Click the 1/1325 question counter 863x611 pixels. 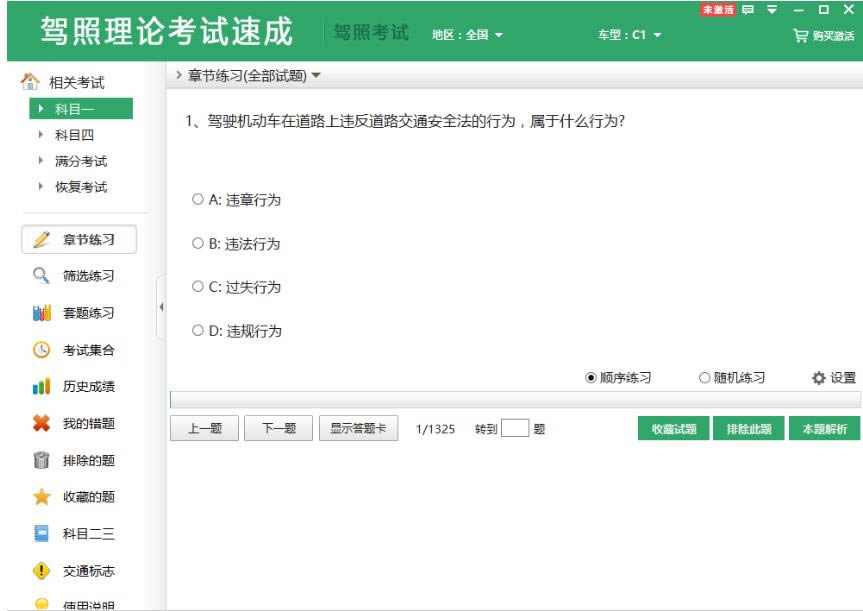tap(435, 429)
